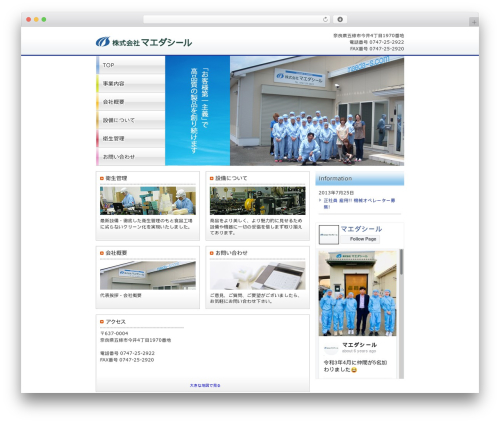
Task: Click the blue slogan banner 高品質の製品を創り続けます
Action: 197,111
